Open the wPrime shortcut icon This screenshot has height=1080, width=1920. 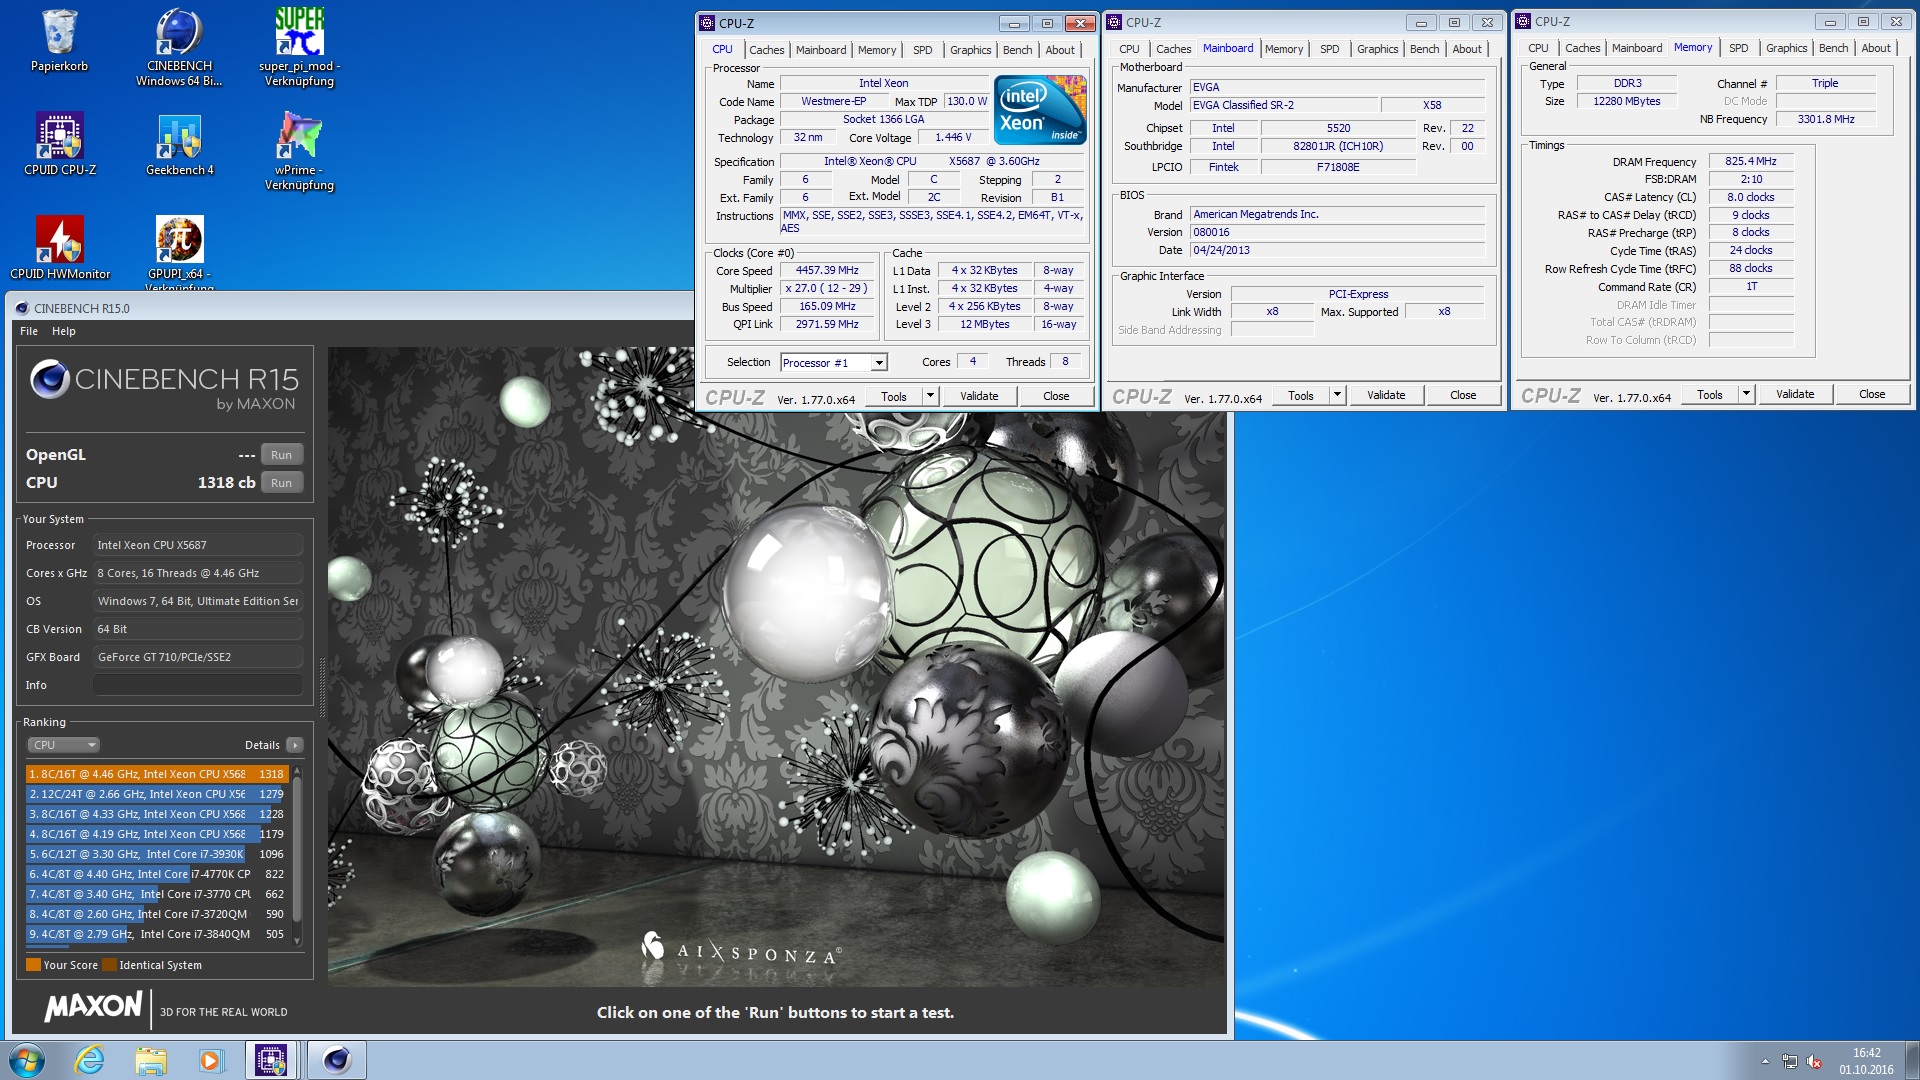coord(299,151)
